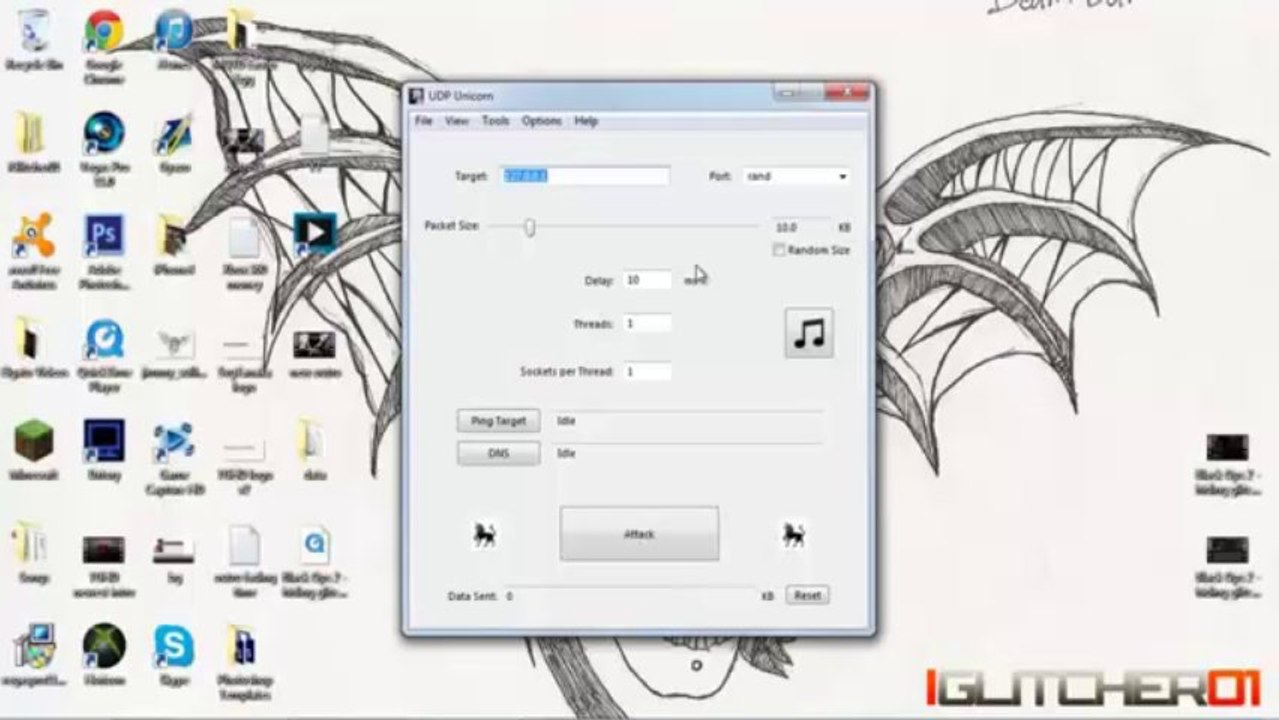Screen dimensions: 1279x720
Task: Open the File menu
Action: pyautogui.click(x=423, y=121)
